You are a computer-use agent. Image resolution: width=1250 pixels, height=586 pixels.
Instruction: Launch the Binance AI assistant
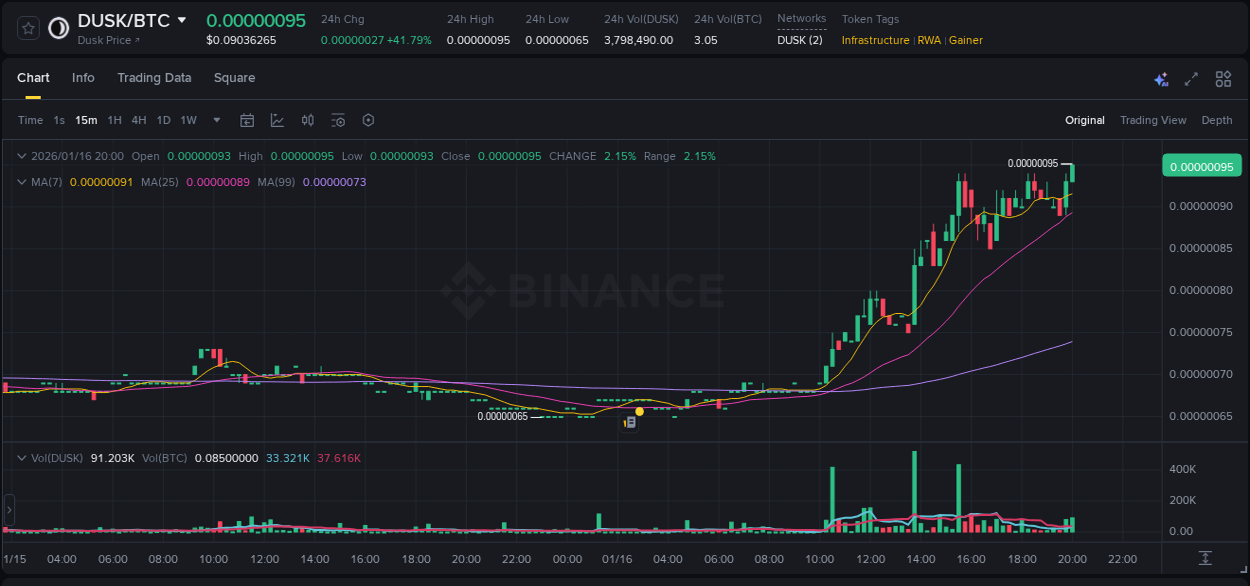(x=1161, y=78)
